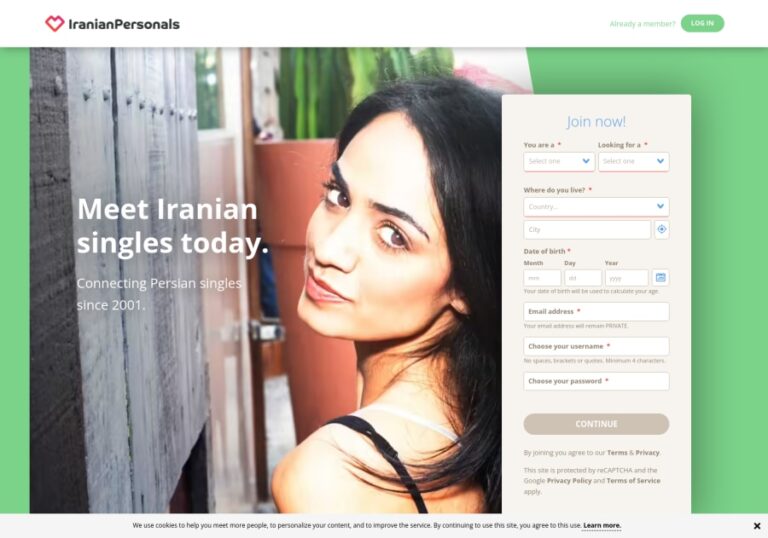
Task: Open the Terms link under Continue
Action: 617,453
